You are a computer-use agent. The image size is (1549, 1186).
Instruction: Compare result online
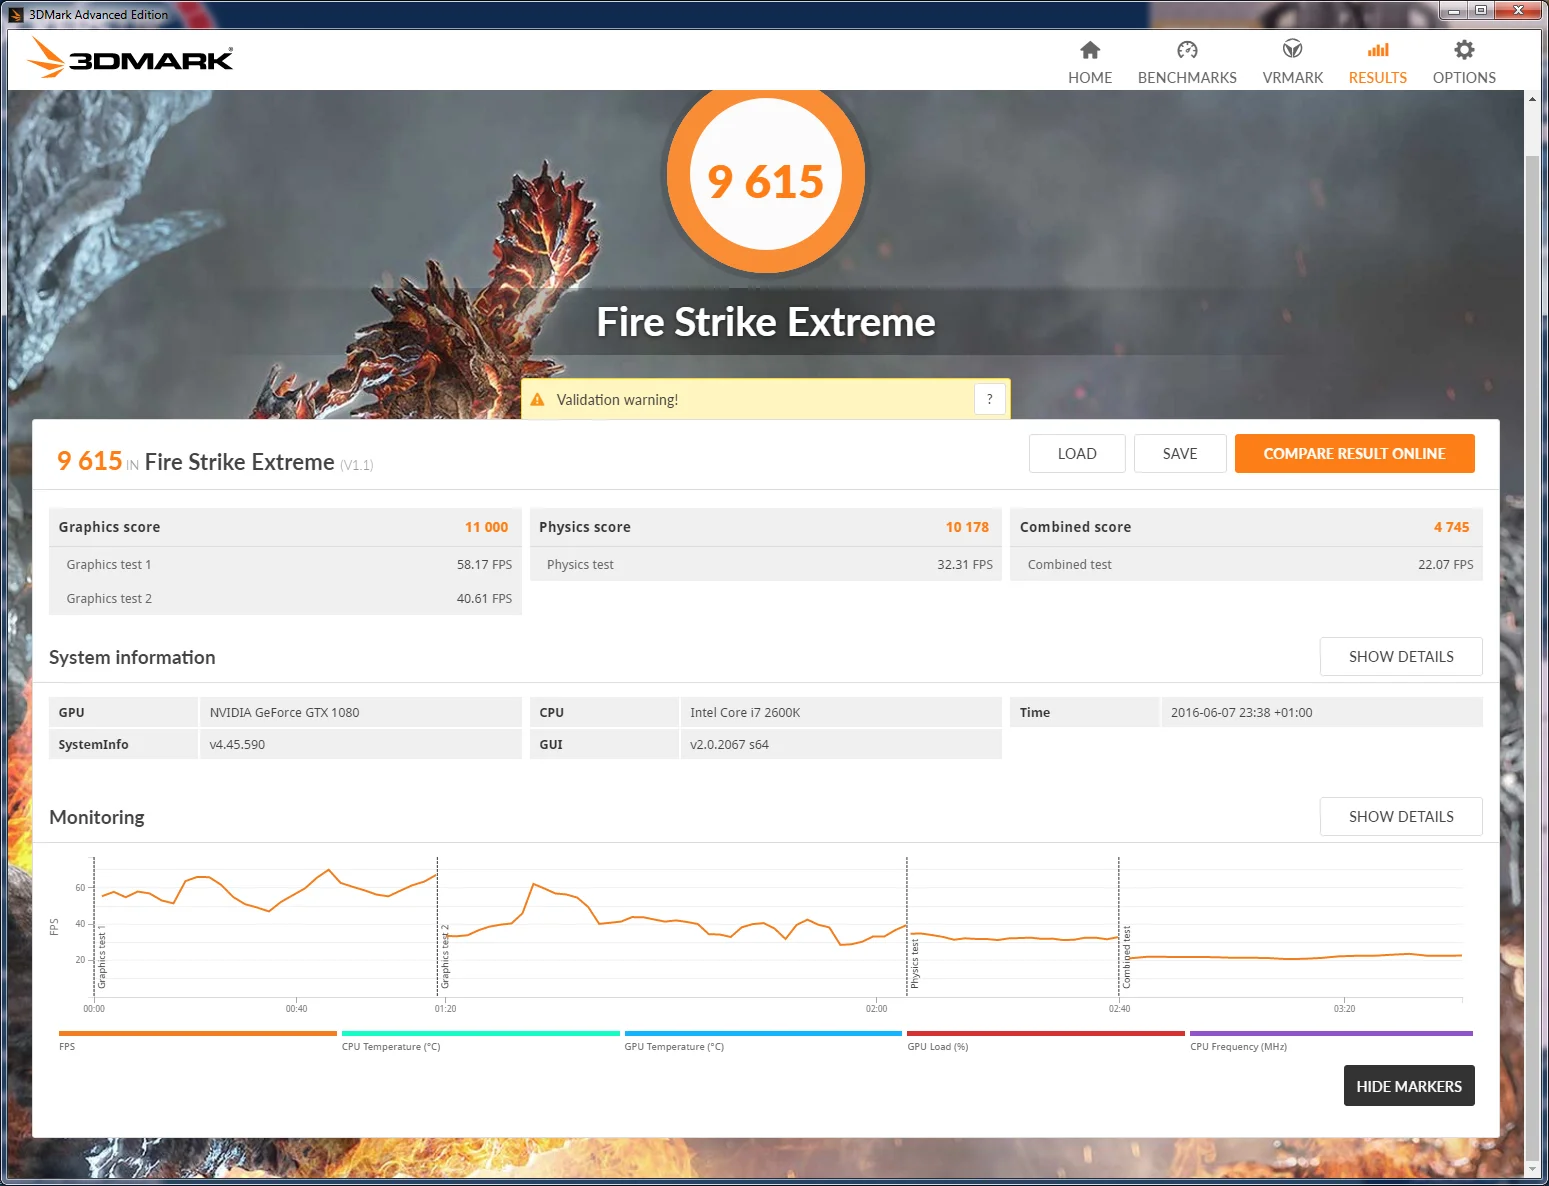[x=1354, y=453]
